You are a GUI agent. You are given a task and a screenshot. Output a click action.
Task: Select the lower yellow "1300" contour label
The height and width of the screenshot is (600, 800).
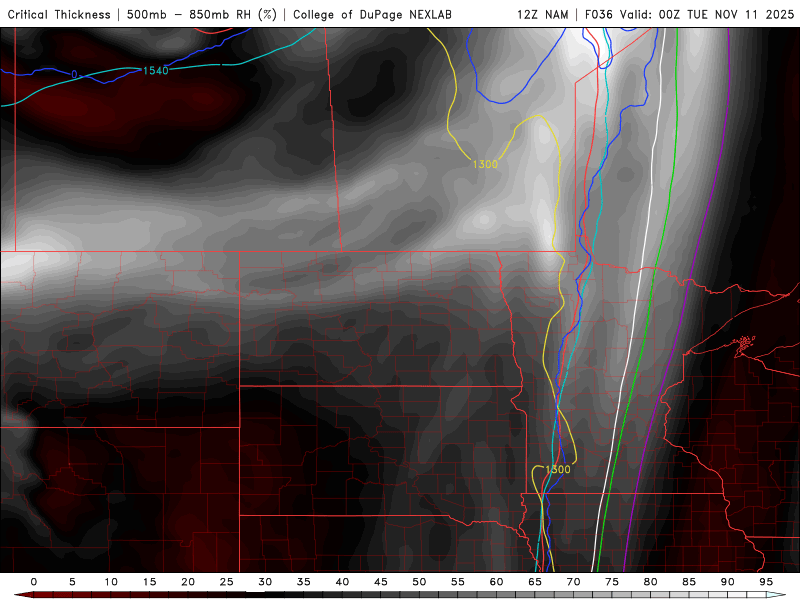[x=558, y=469]
